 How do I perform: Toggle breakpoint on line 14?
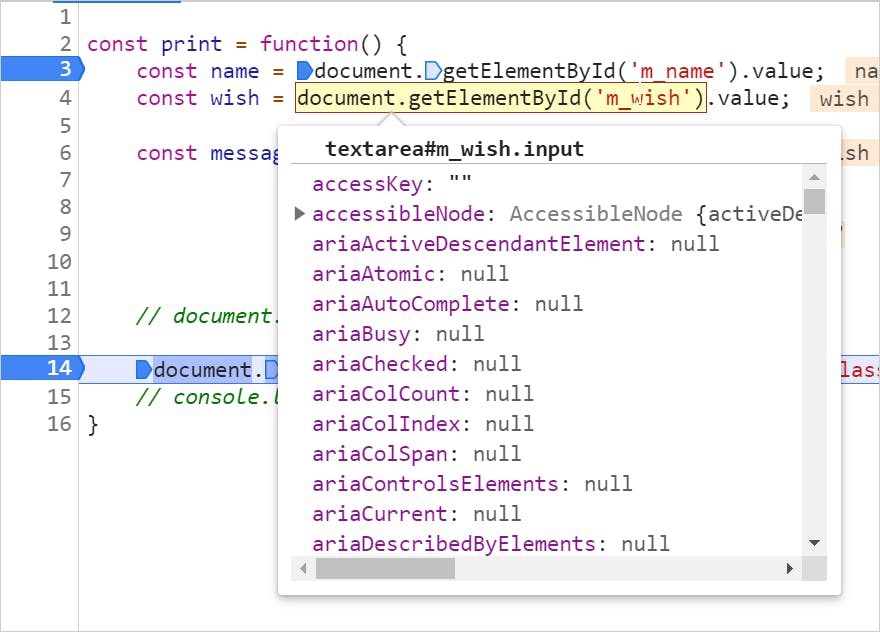[43, 368]
